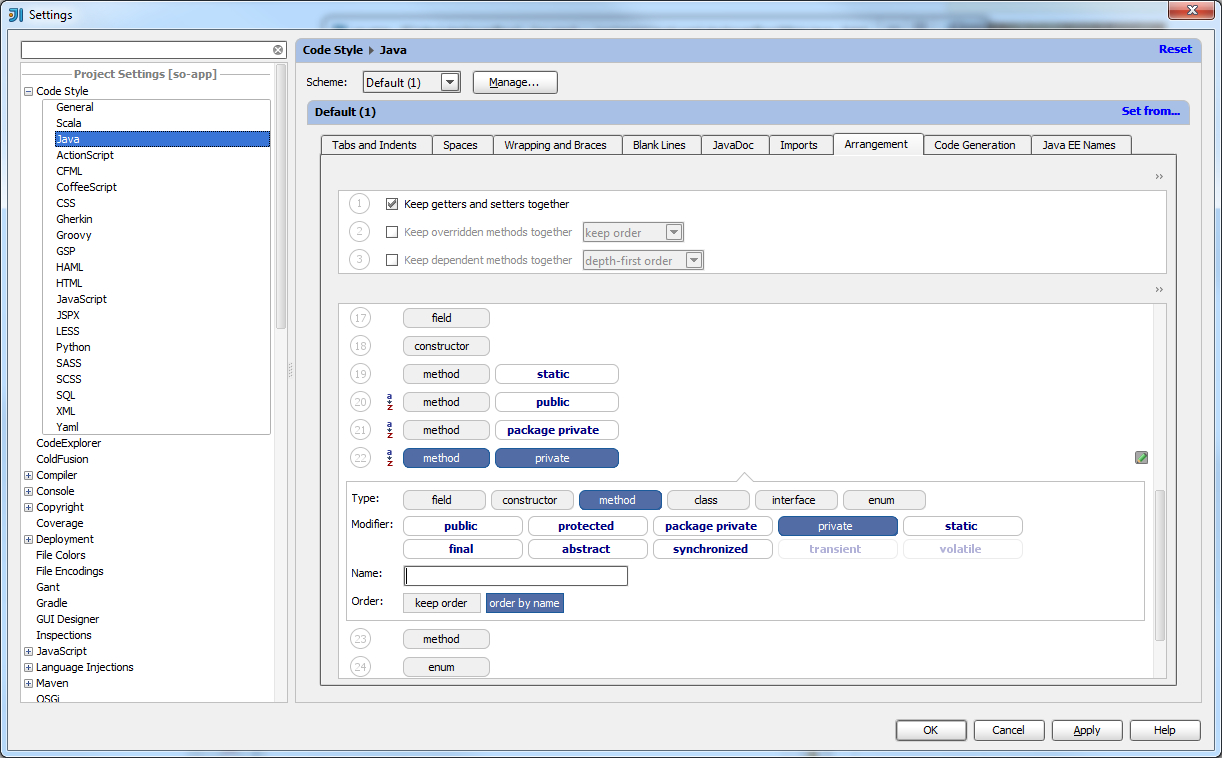
Task: Expand the Copyright tree node
Action: click(x=28, y=507)
